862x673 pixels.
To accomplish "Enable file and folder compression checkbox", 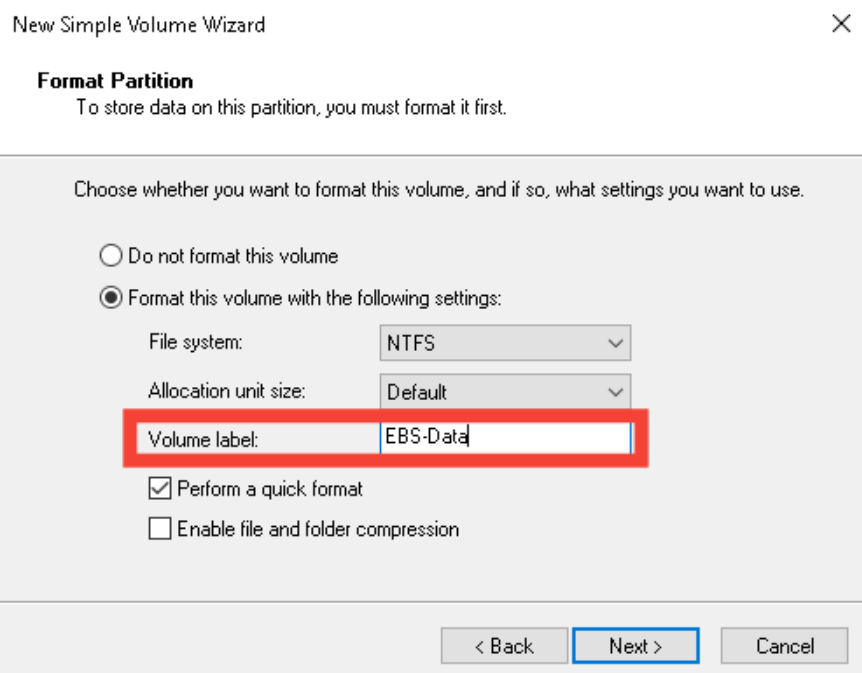I will click(x=158, y=529).
